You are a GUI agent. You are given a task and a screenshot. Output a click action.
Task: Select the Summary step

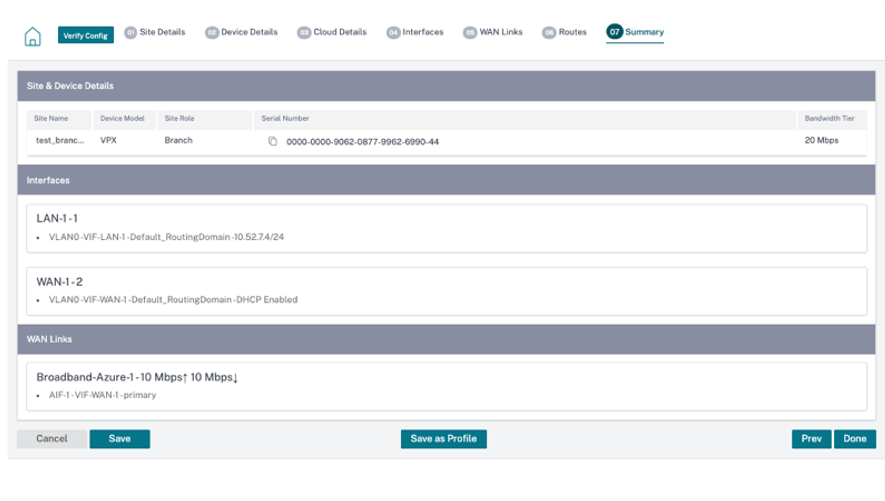pyautogui.click(x=635, y=32)
